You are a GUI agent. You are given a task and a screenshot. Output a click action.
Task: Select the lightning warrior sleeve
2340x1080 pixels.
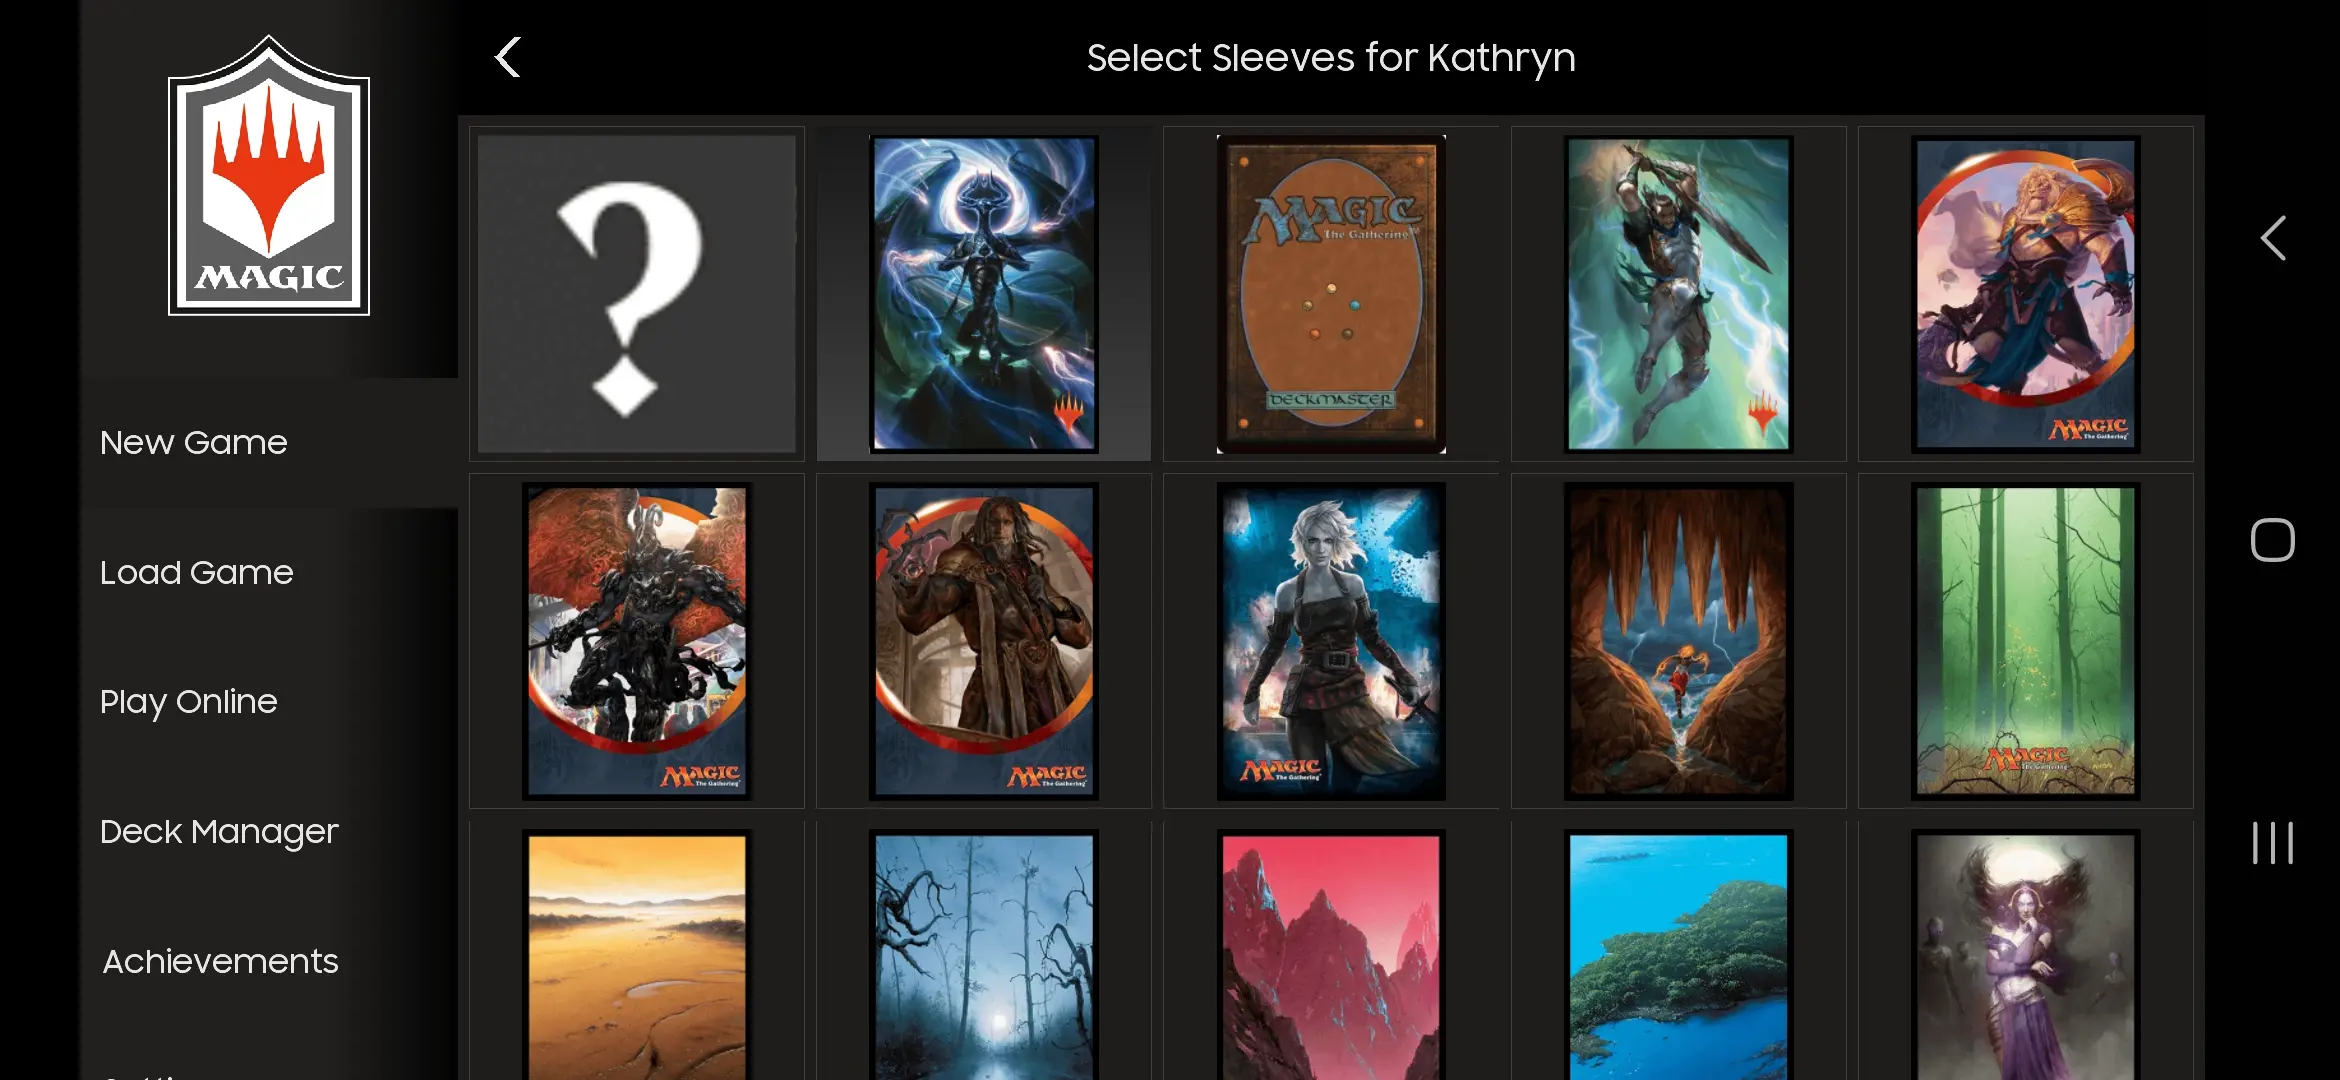coord(1678,294)
